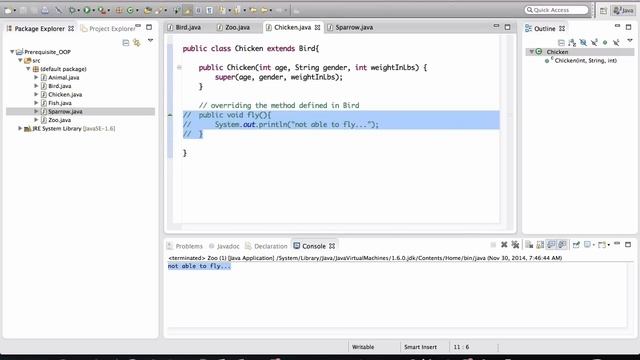Toggle Hide Fields in Outline
640x360 pixels.
(583, 42)
